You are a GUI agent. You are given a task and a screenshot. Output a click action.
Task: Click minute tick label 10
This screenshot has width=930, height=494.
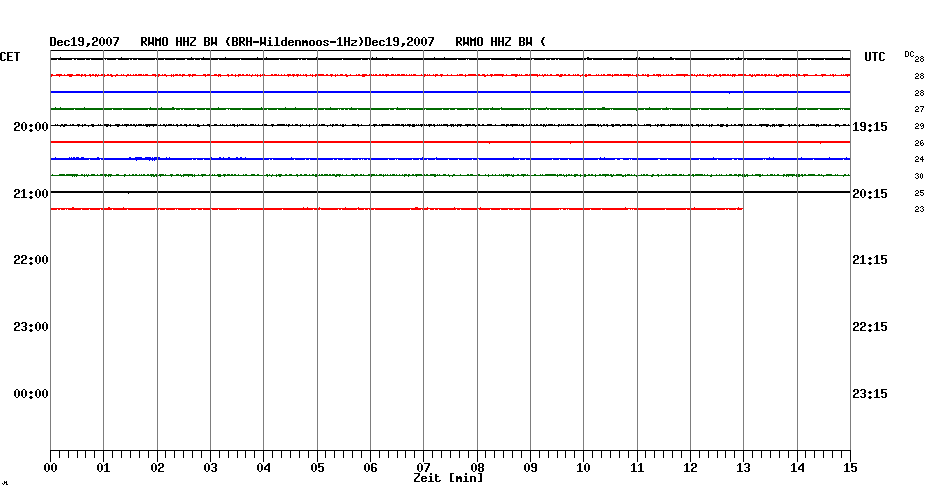[x=584, y=468]
